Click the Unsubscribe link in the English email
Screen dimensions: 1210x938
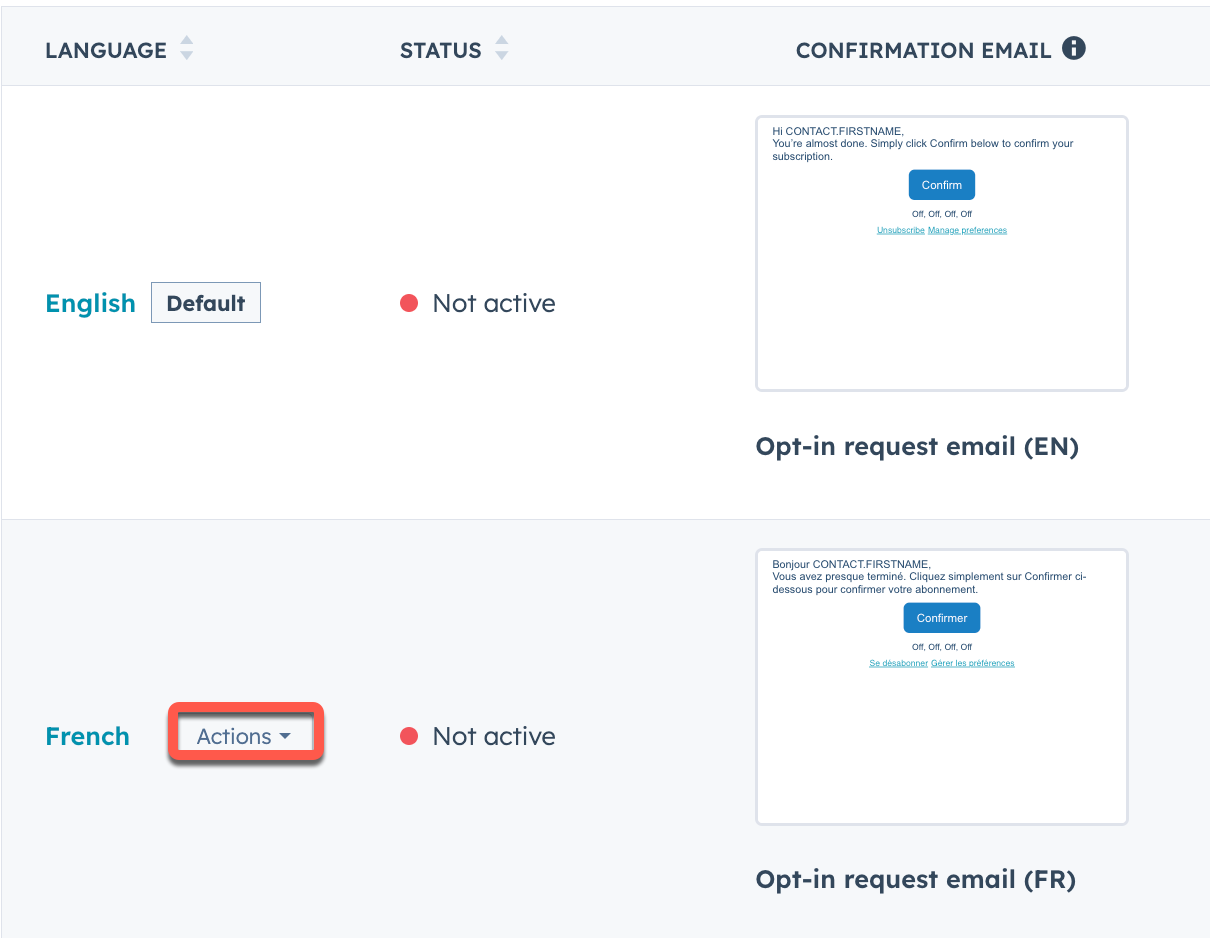pos(901,230)
